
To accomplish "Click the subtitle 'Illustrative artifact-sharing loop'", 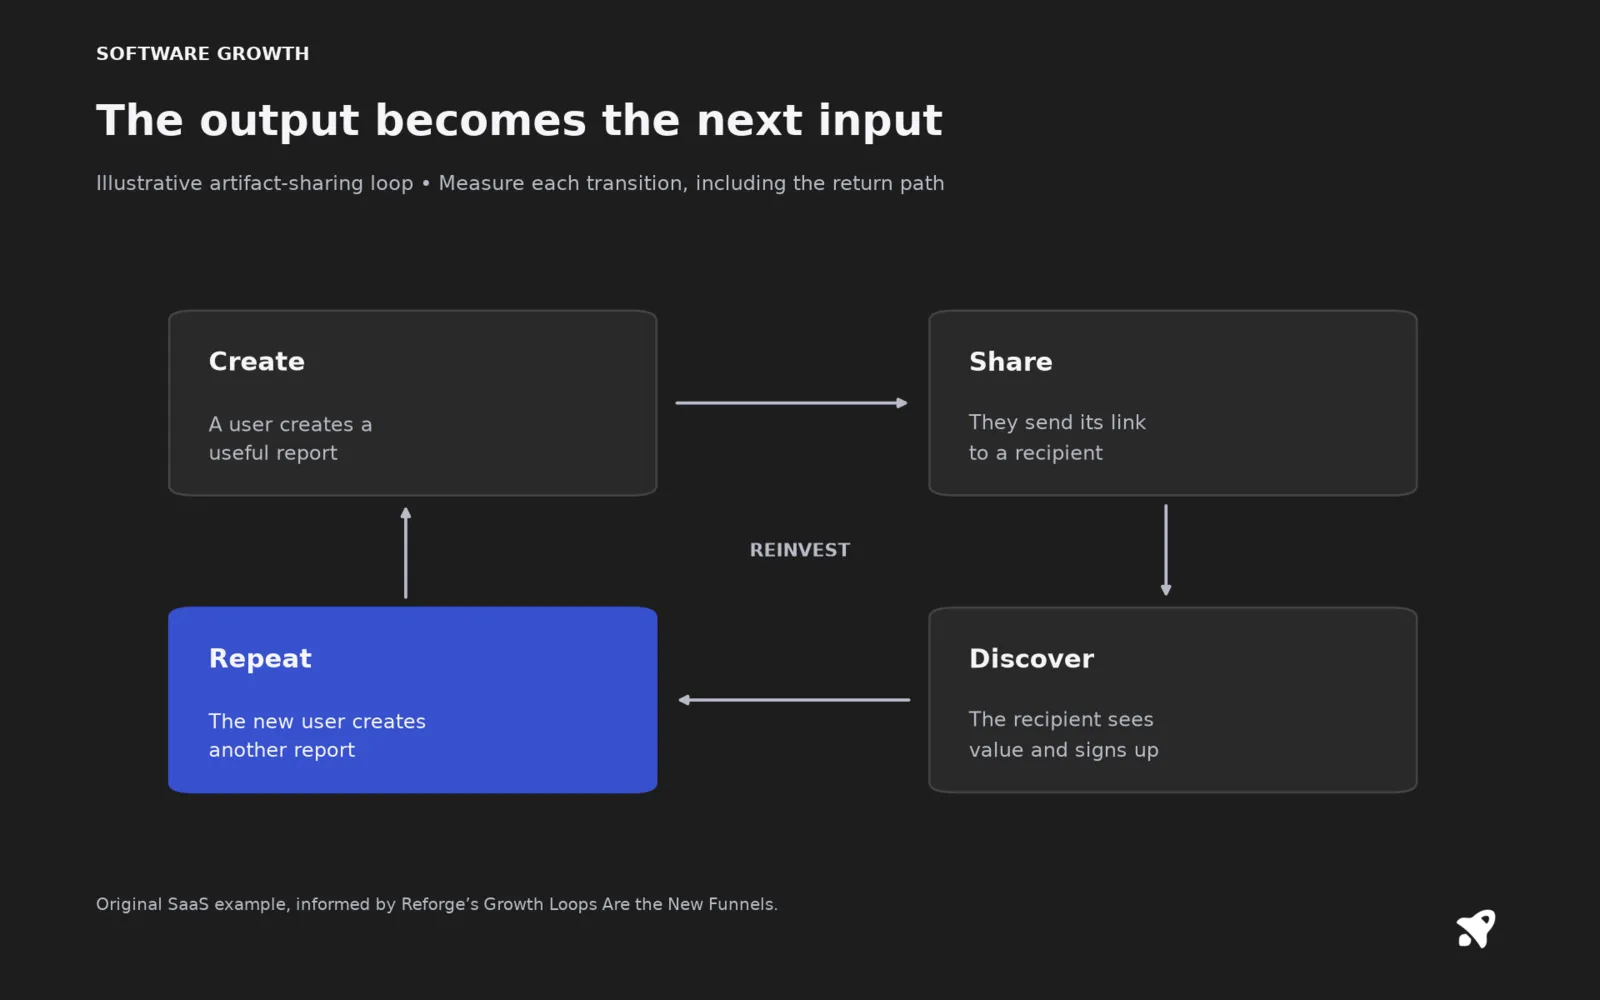I will tap(255, 183).
